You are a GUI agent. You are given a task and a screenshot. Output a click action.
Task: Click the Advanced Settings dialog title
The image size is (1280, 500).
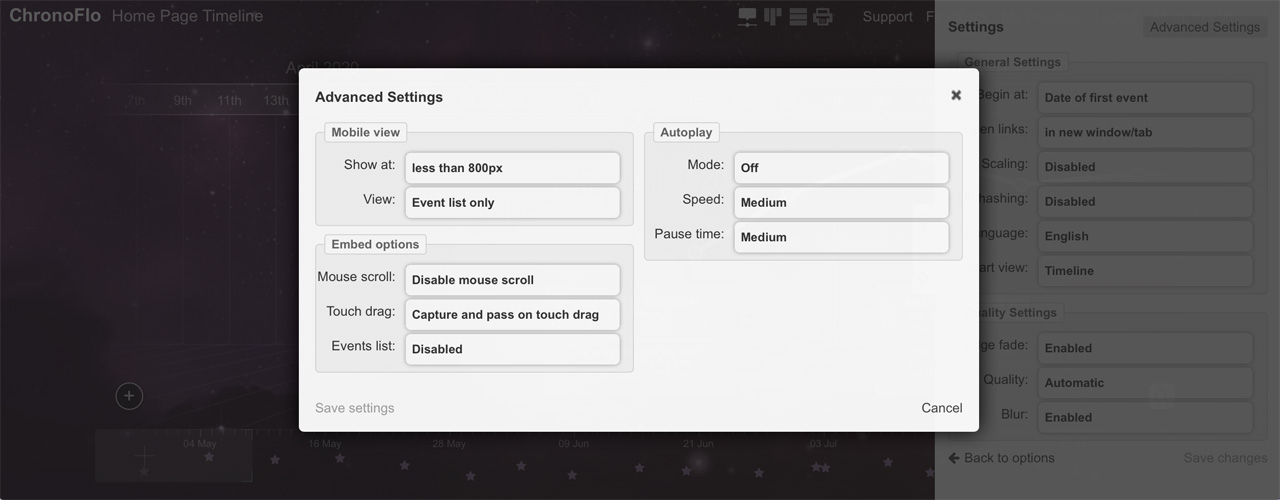pos(379,97)
